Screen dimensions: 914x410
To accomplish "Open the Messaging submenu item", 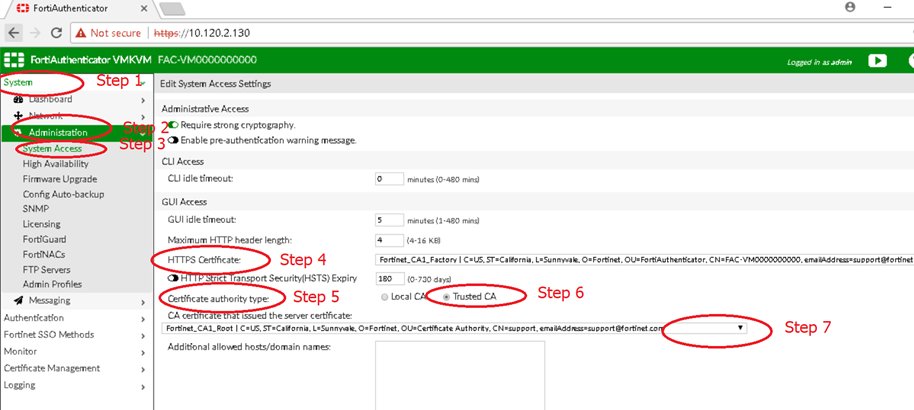I will (x=50, y=300).
